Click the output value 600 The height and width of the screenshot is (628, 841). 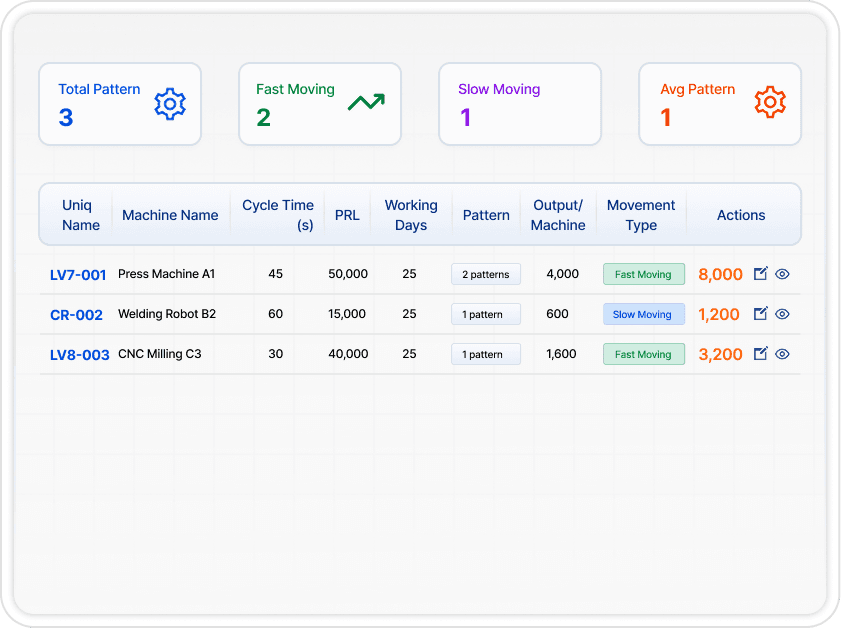[557, 314]
